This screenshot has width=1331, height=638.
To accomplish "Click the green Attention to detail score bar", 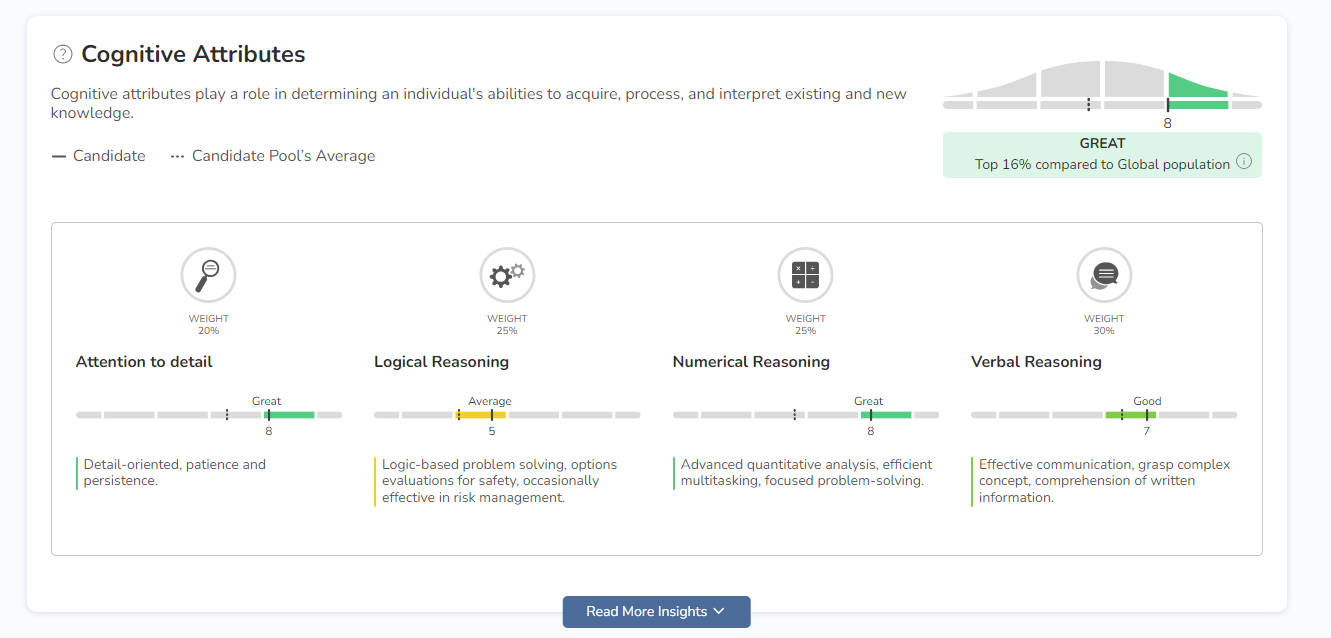I will coord(290,414).
